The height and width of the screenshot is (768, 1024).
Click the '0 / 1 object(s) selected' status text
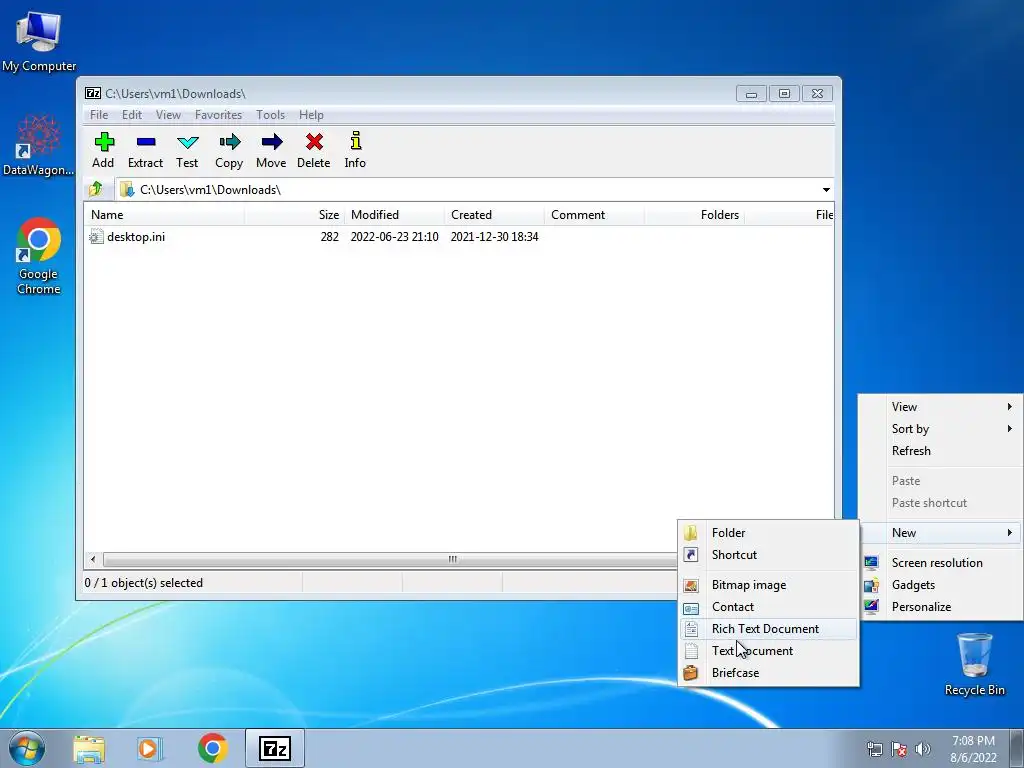coord(144,583)
